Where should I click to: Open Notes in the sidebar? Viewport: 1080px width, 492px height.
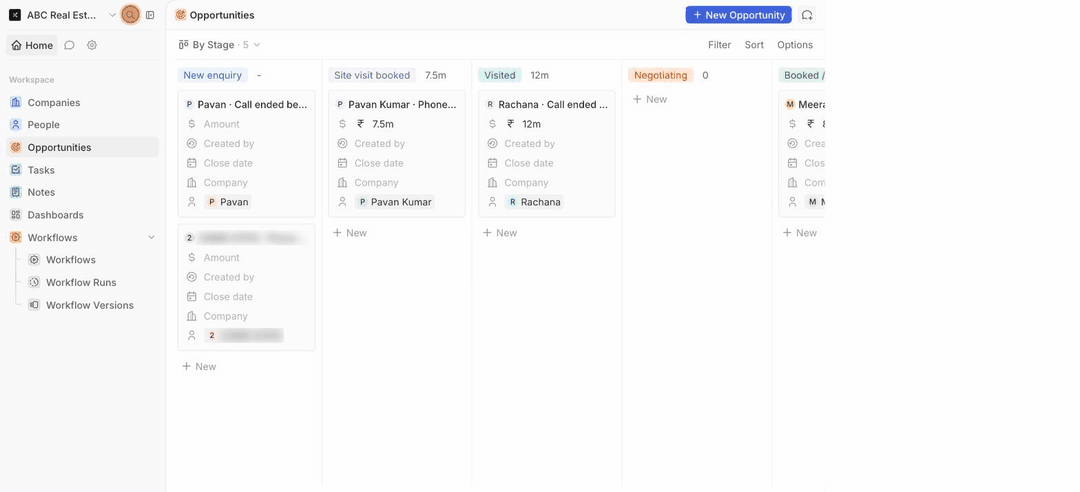pyautogui.click(x=83, y=192)
